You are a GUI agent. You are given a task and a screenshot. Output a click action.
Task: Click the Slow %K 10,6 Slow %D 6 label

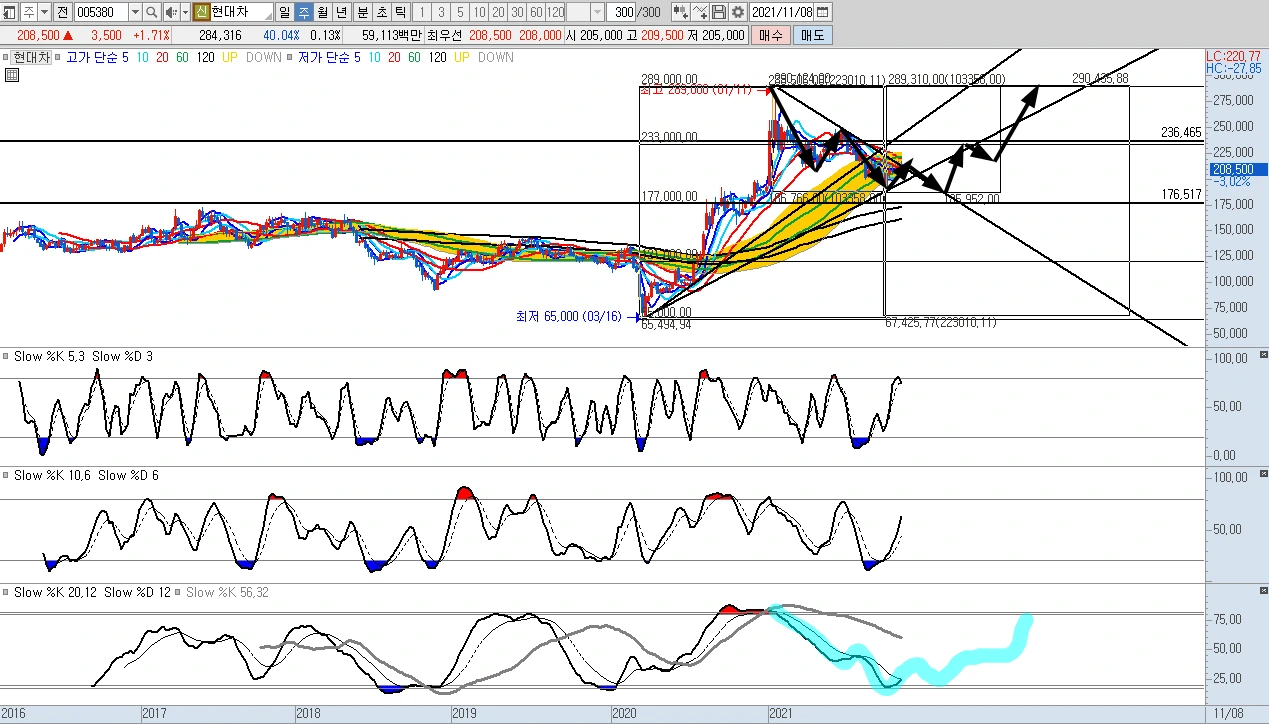(86, 475)
